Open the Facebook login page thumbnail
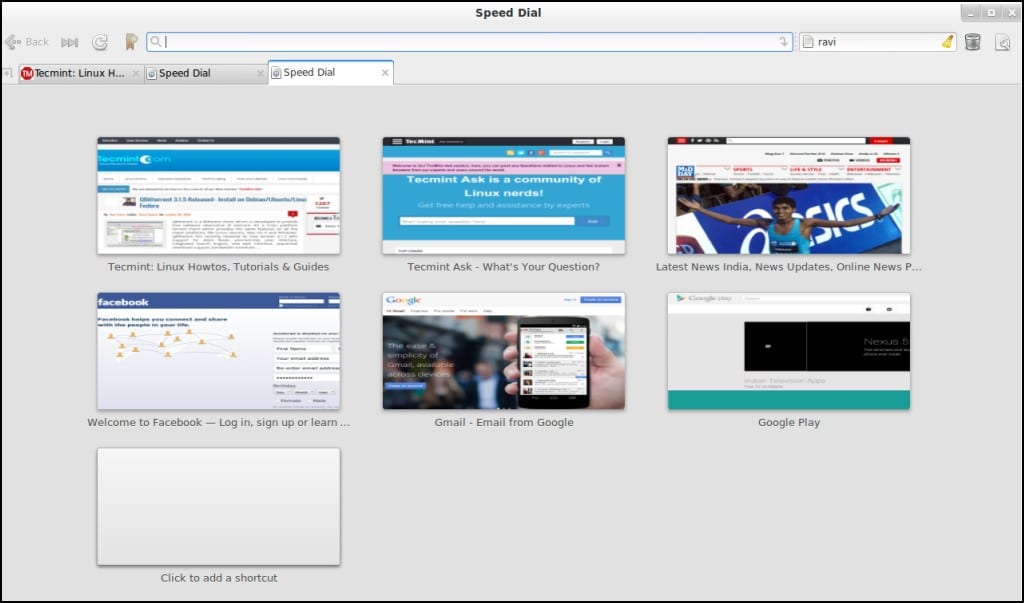This screenshot has width=1024, height=603. click(x=219, y=351)
